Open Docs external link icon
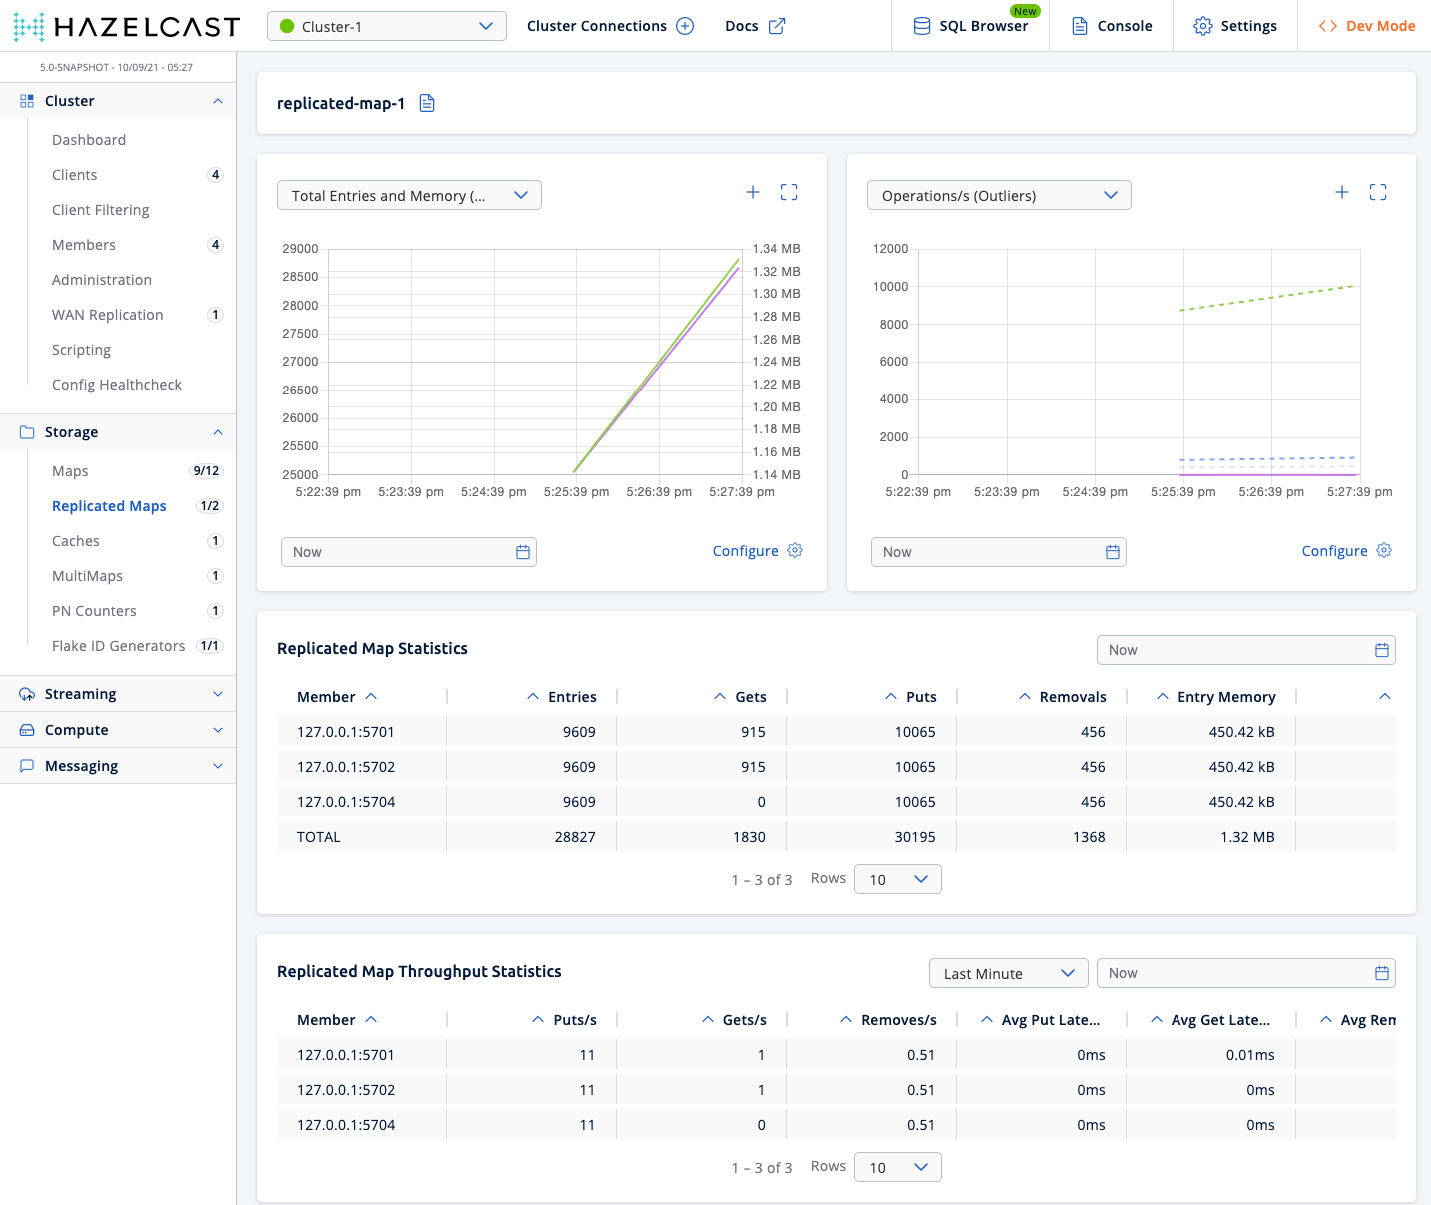This screenshot has width=1431, height=1205. [x=777, y=26]
